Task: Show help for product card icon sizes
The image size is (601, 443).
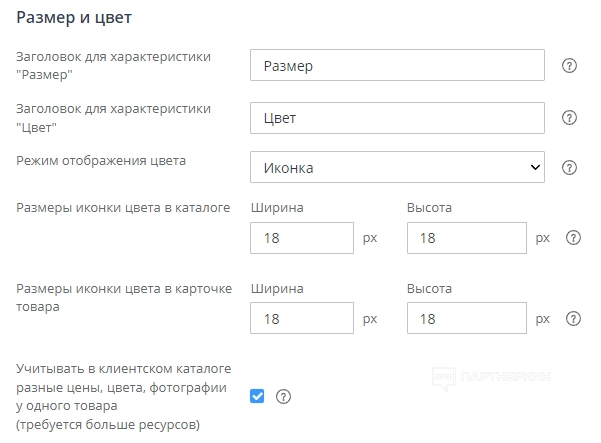Action: 573,319
